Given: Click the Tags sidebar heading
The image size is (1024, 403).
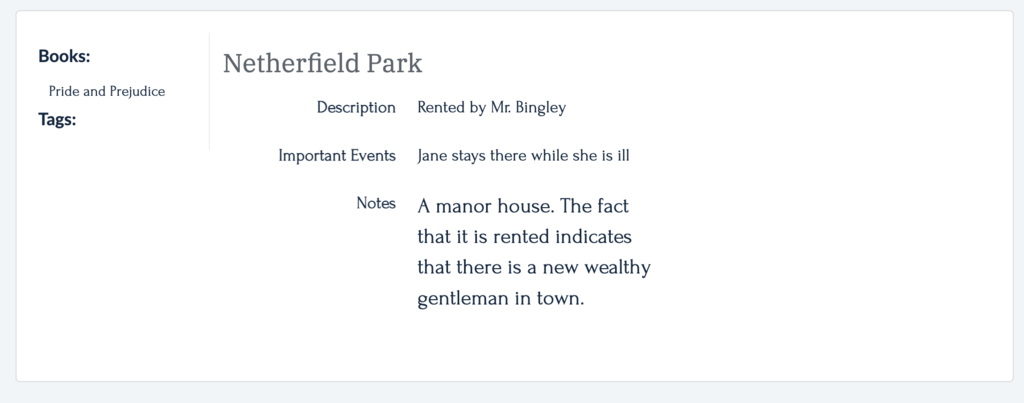Looking at the screenshot, I should [57, 120].
